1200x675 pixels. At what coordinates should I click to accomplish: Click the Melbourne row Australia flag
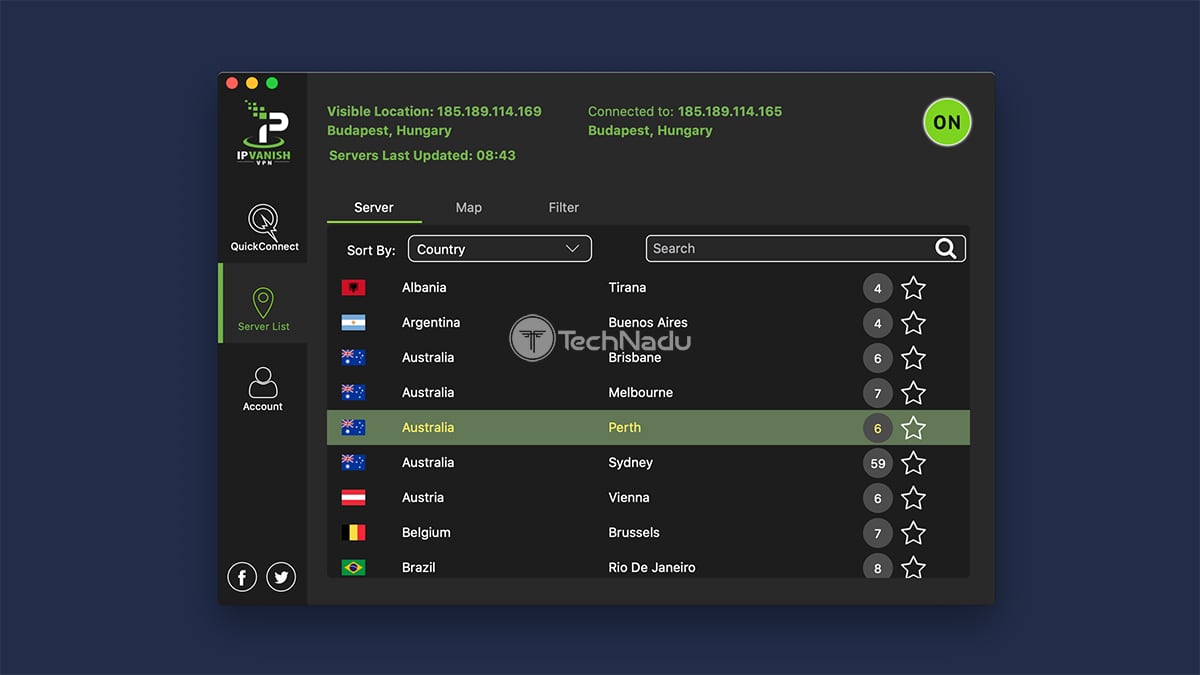pyautogui.click(x=353, y=393)
